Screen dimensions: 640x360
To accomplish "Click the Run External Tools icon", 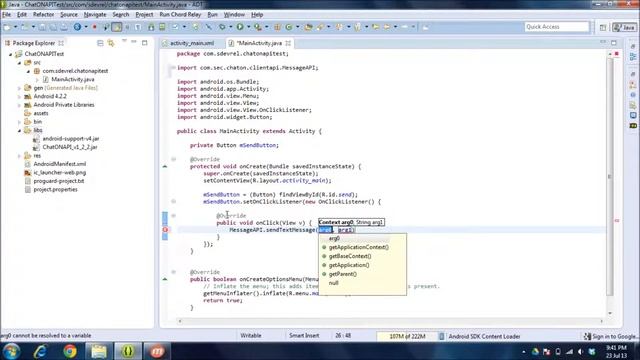I will 258,27.
